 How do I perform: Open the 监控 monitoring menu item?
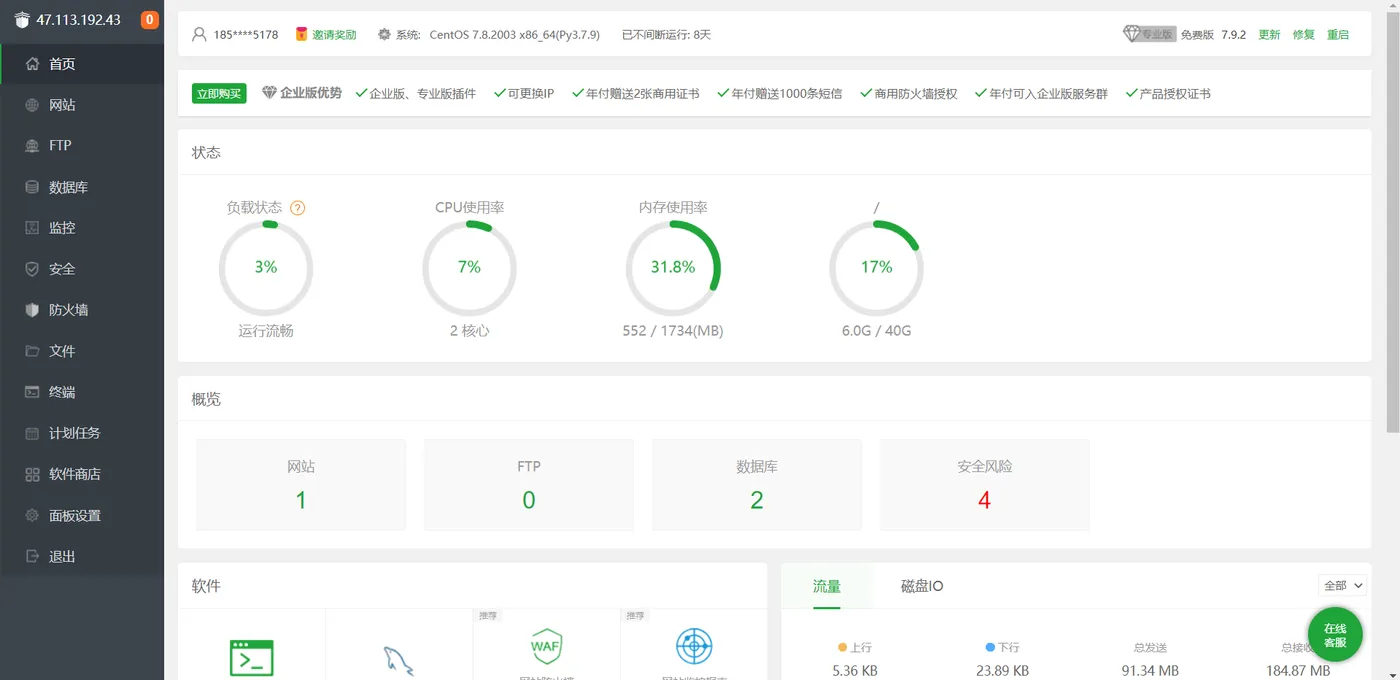[82, 228]
